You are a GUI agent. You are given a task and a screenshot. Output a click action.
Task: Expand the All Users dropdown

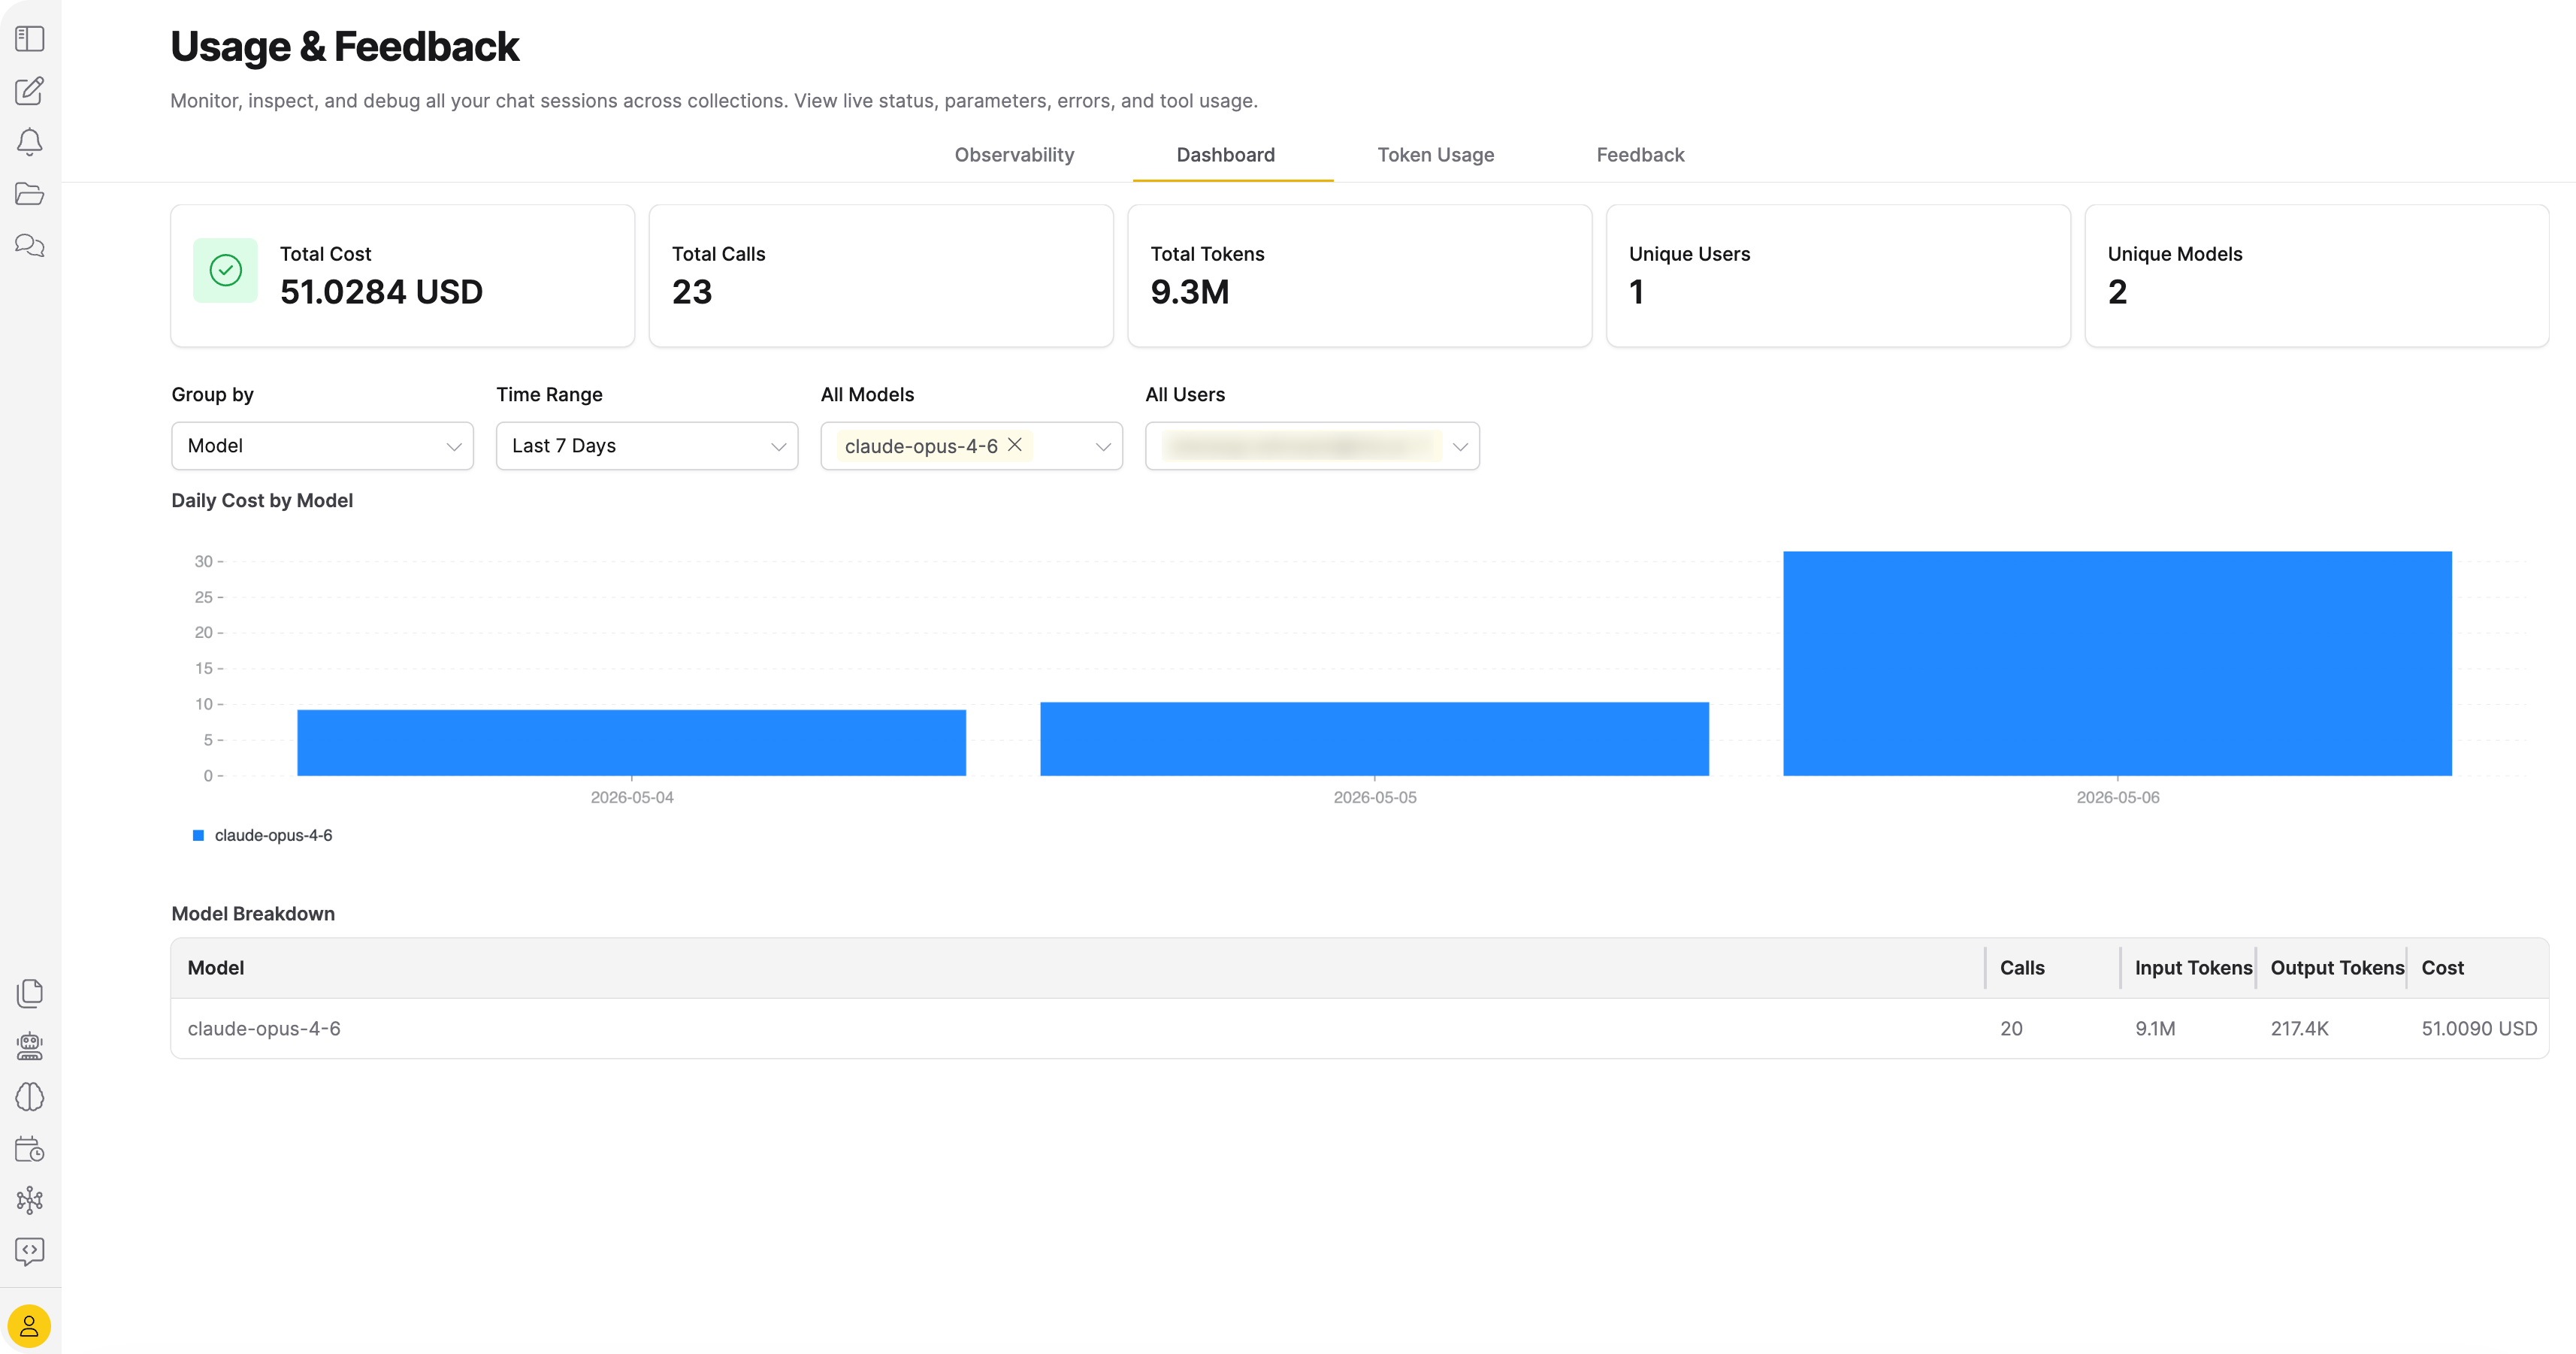click(x=1312, y=446)
